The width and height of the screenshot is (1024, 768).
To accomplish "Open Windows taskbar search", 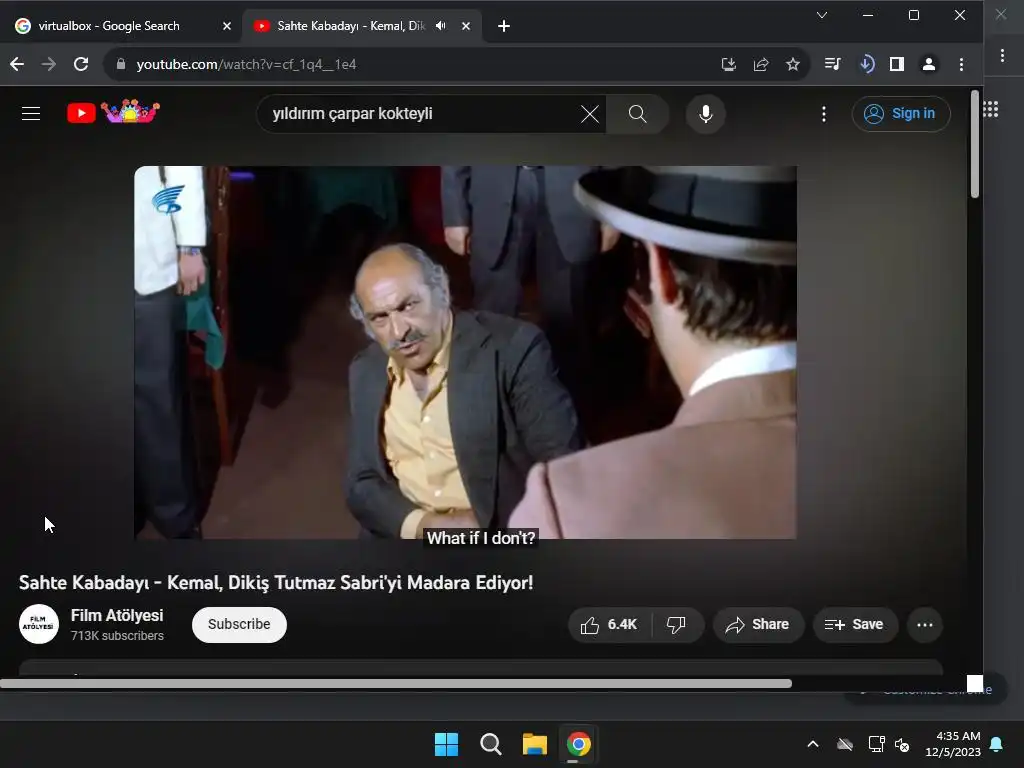I will pos(490,744).
